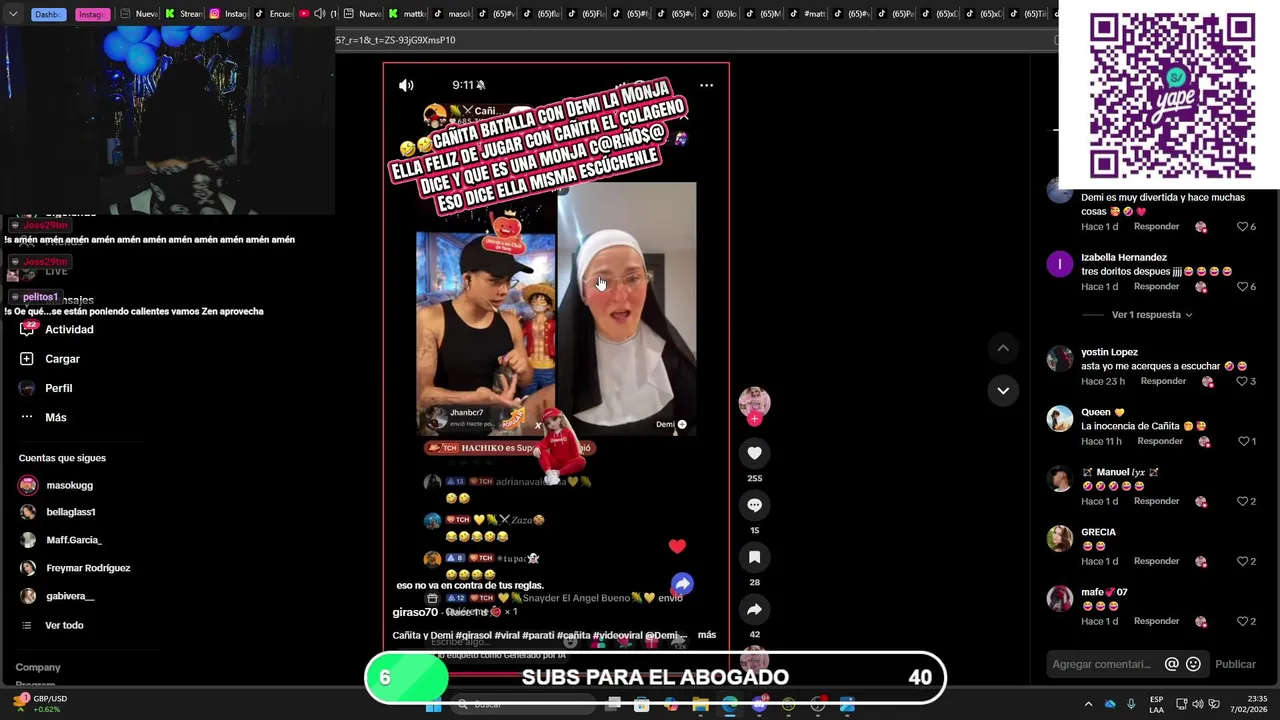Viewport: 1280px width, 720px height.
Task: Play or pause the Cañita and Demi video
Action: pyautogui.click(x=556, y=309)
